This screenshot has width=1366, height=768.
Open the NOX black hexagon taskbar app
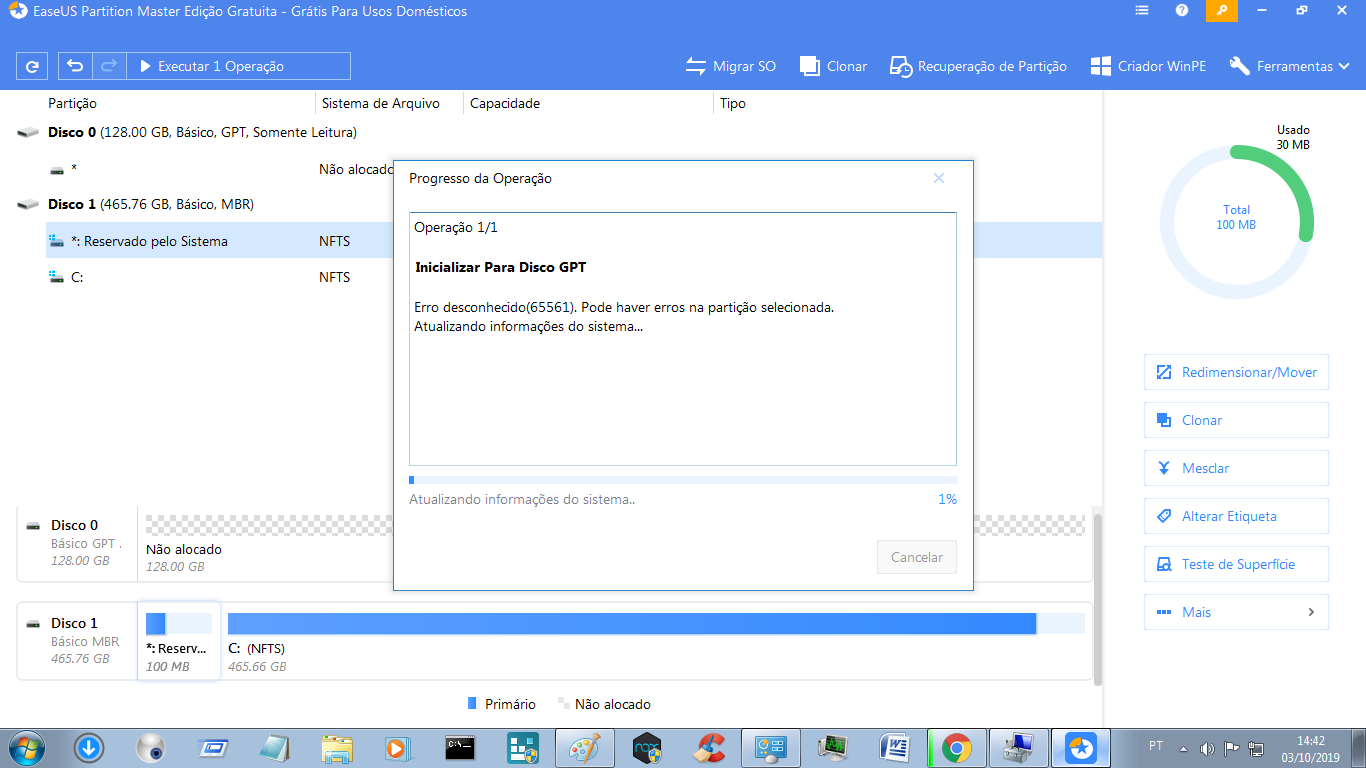click(648, 747)
